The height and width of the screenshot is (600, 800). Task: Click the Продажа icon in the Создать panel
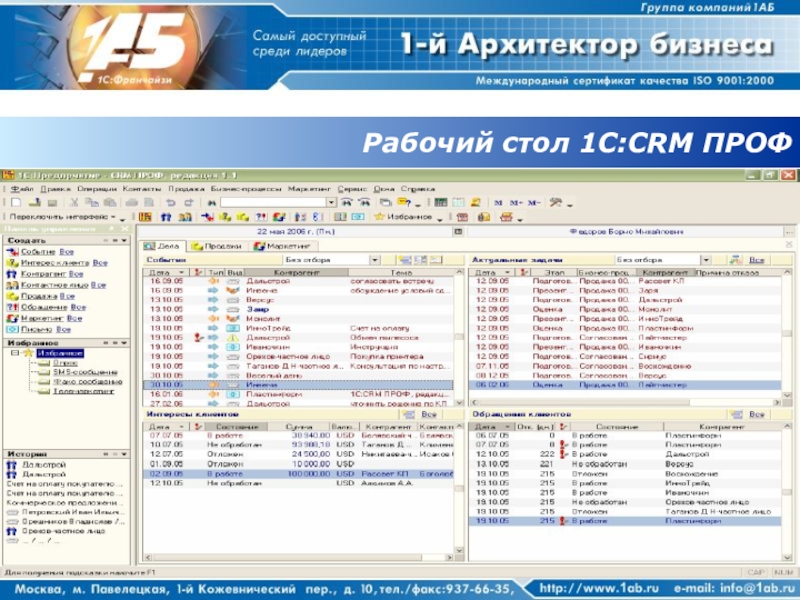pos(12,296)
